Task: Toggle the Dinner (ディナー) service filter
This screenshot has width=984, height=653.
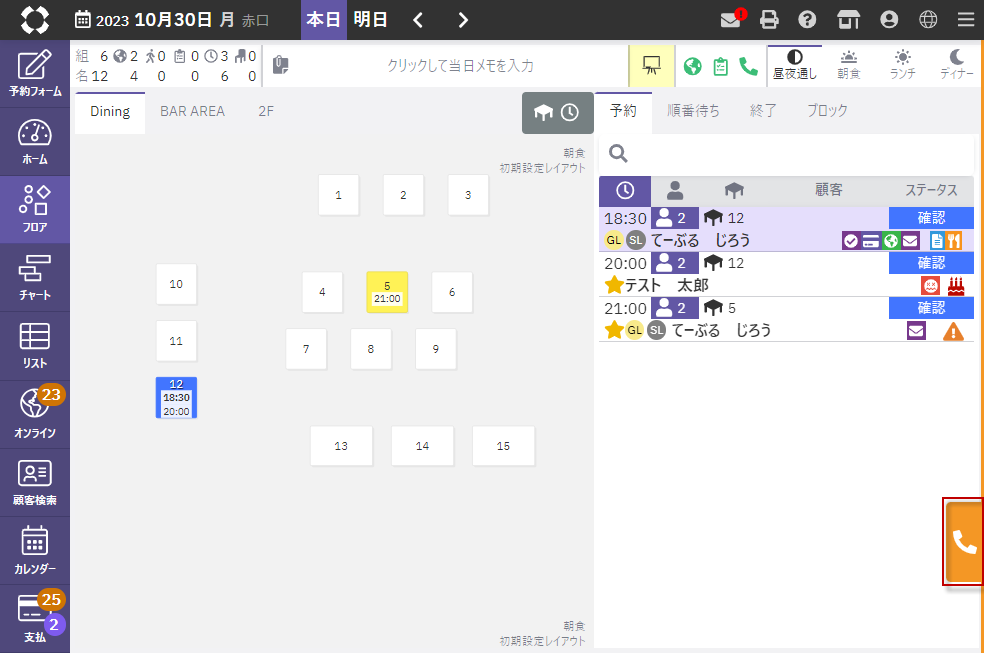Action: (x=957, y=65)
